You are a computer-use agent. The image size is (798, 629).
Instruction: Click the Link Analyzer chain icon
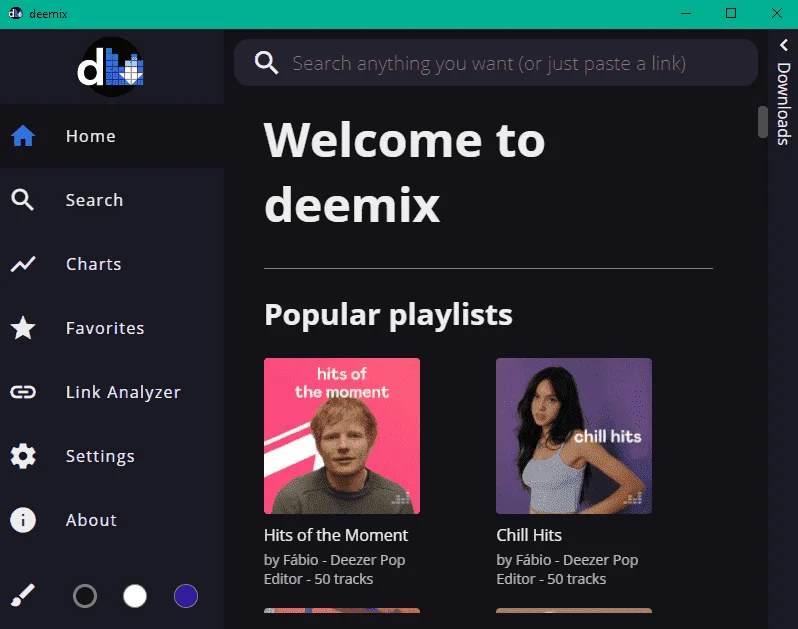[23, 392]
